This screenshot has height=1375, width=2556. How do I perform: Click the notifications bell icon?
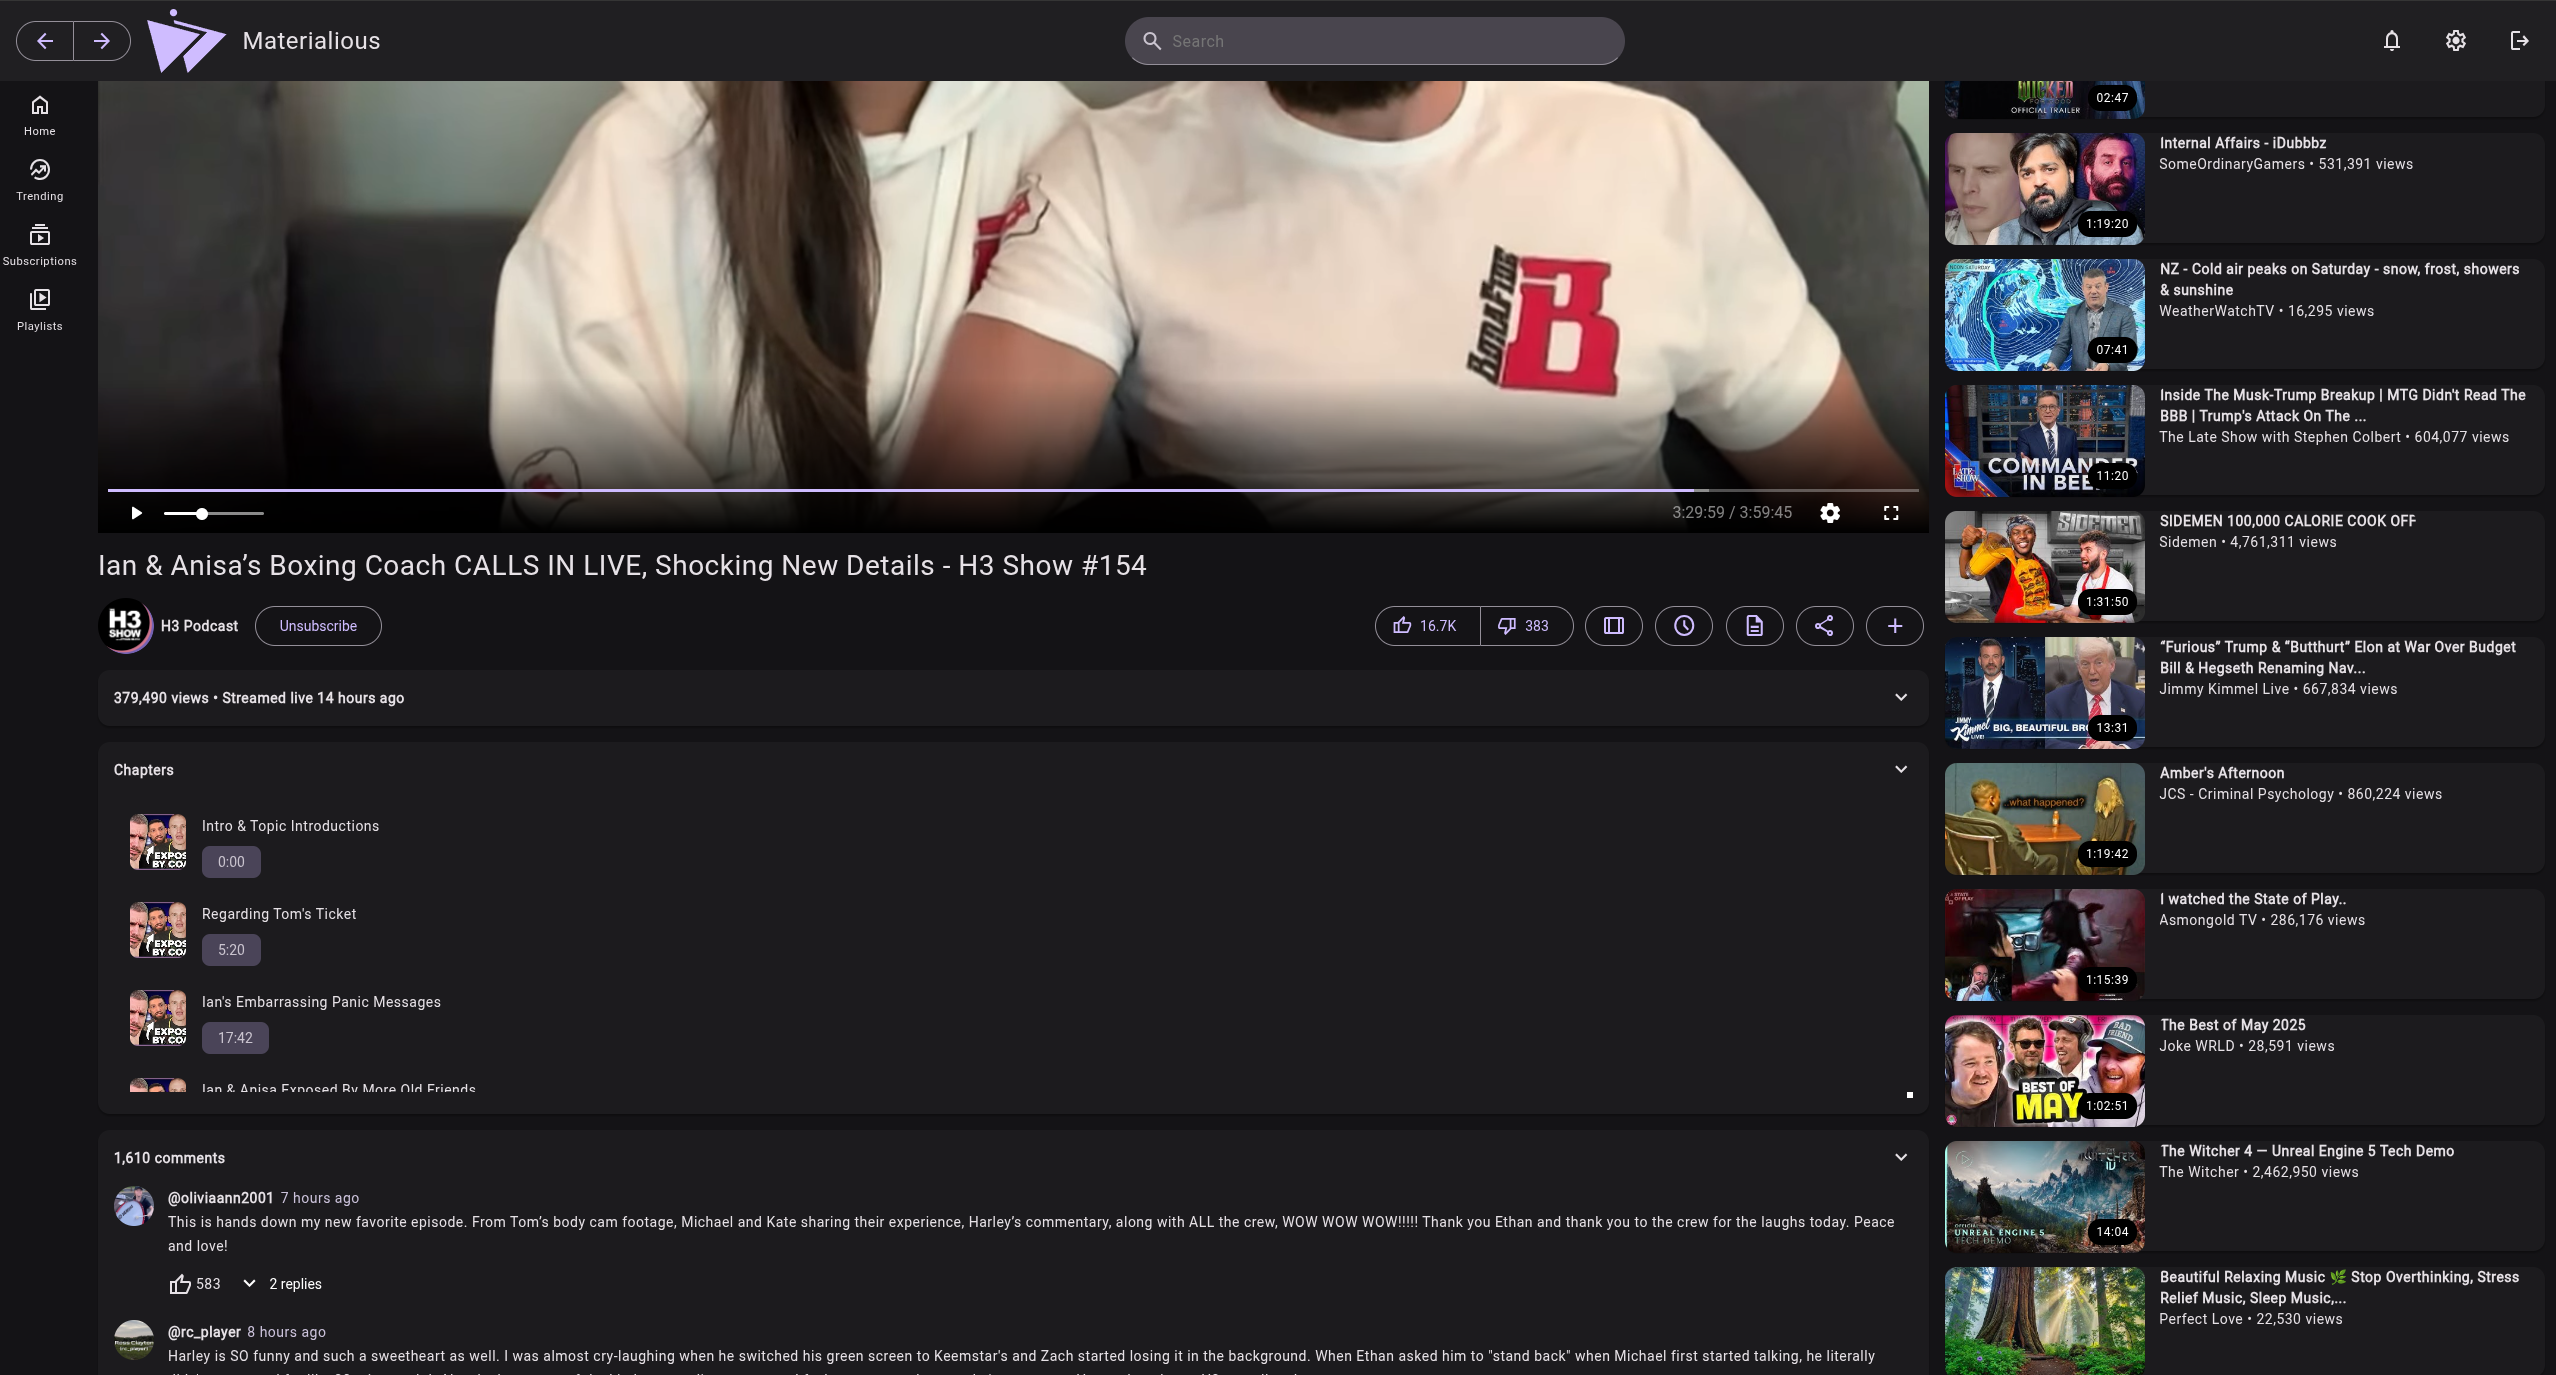[2391, 41]
